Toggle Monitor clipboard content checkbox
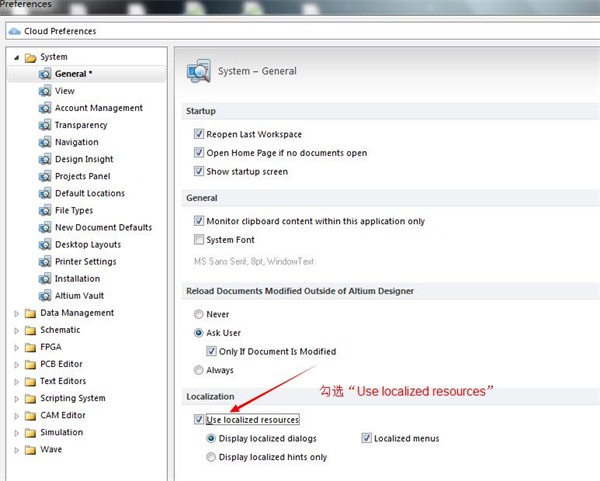 [199, 221]
